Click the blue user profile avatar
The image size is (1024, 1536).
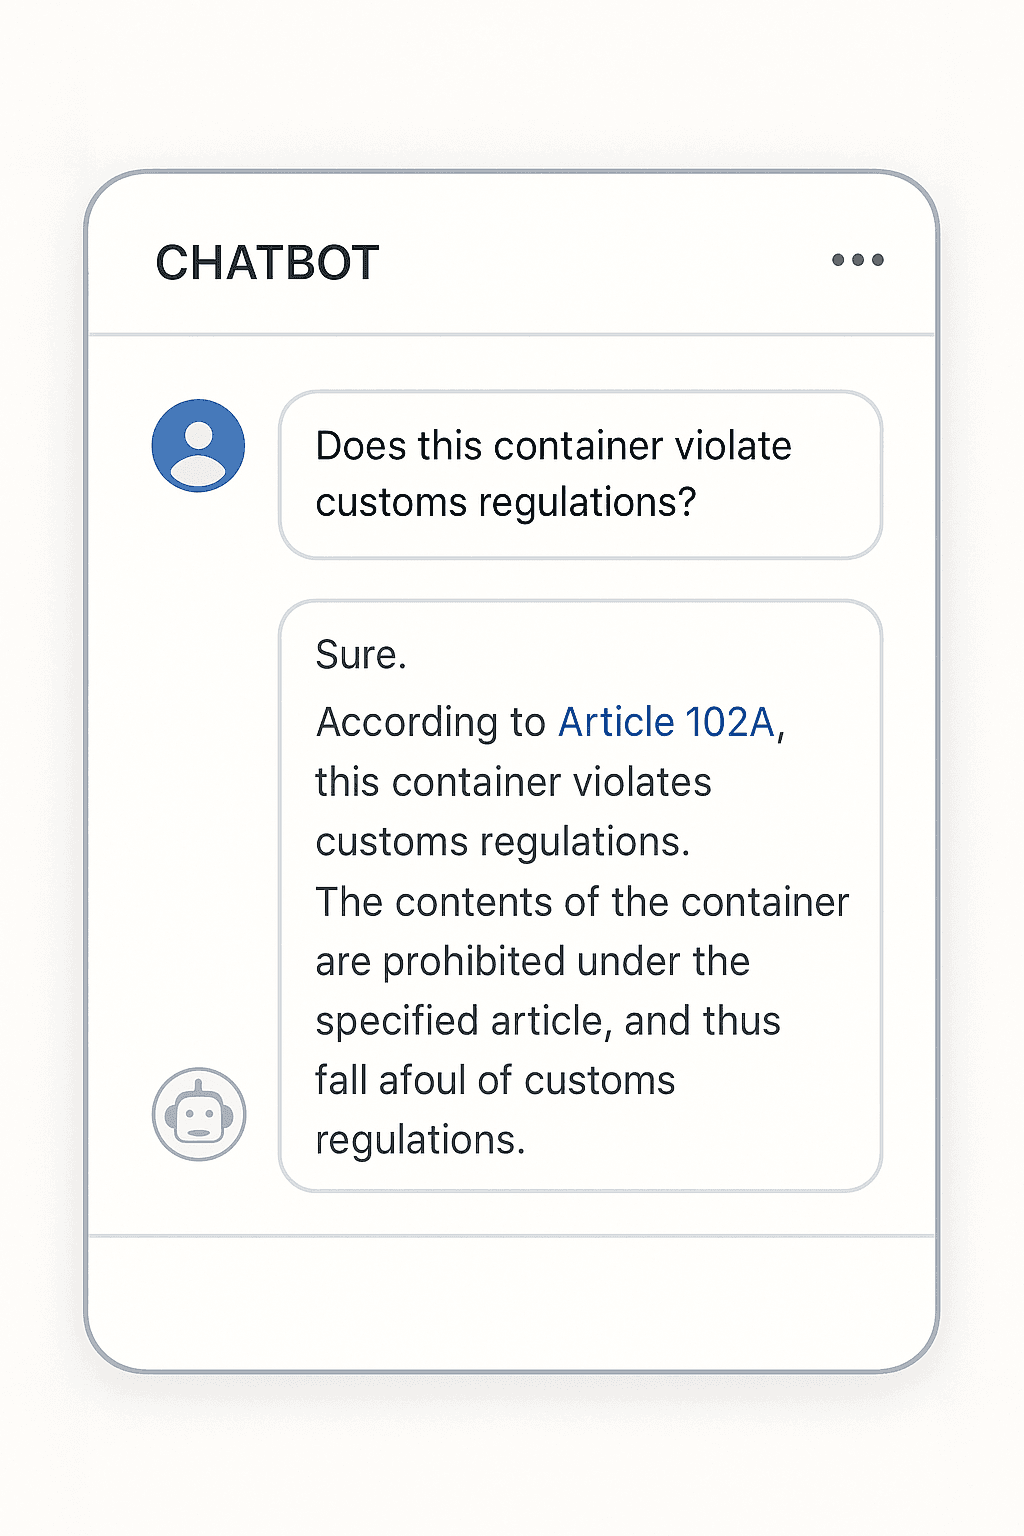click(x=198, y=445)
